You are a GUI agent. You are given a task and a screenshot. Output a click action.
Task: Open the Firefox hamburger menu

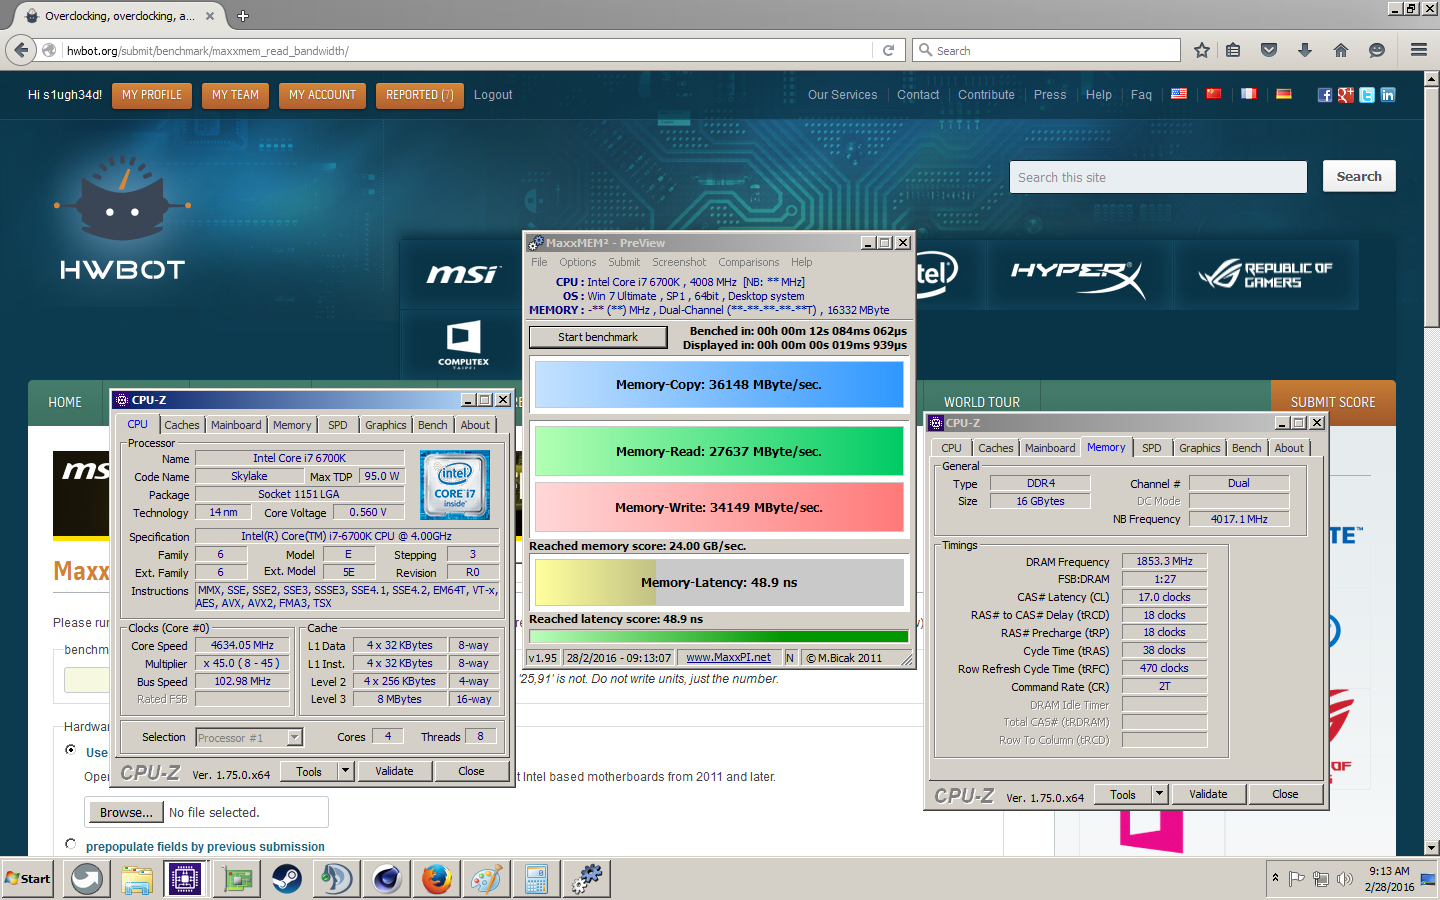coord(1418,50)
